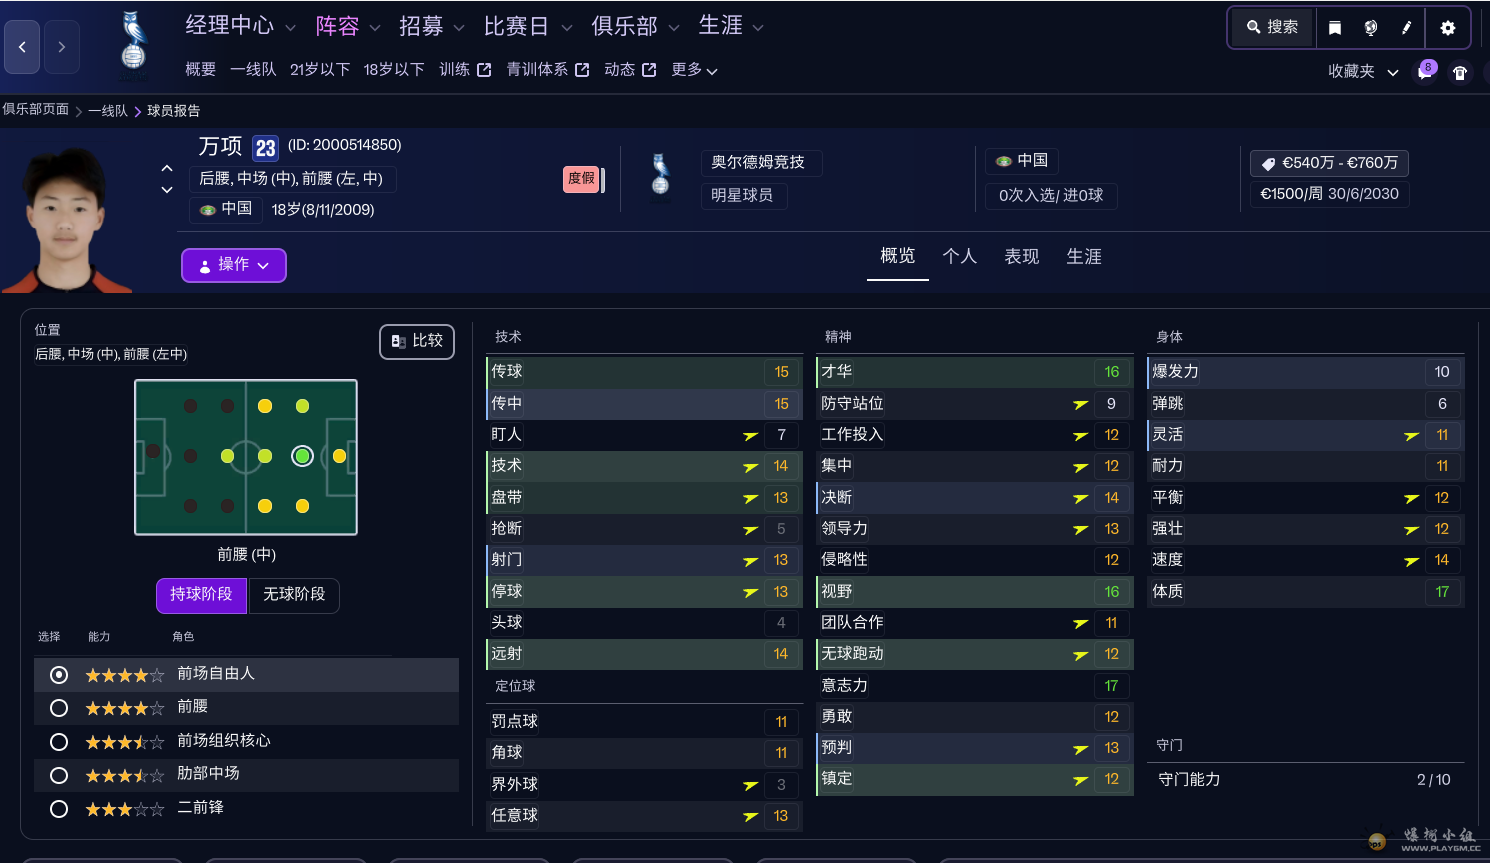Image resolution: width=1490 pixels, height=863 pixels.
Task: Select the 前腰 role radio button
Action: coord(58,708)
